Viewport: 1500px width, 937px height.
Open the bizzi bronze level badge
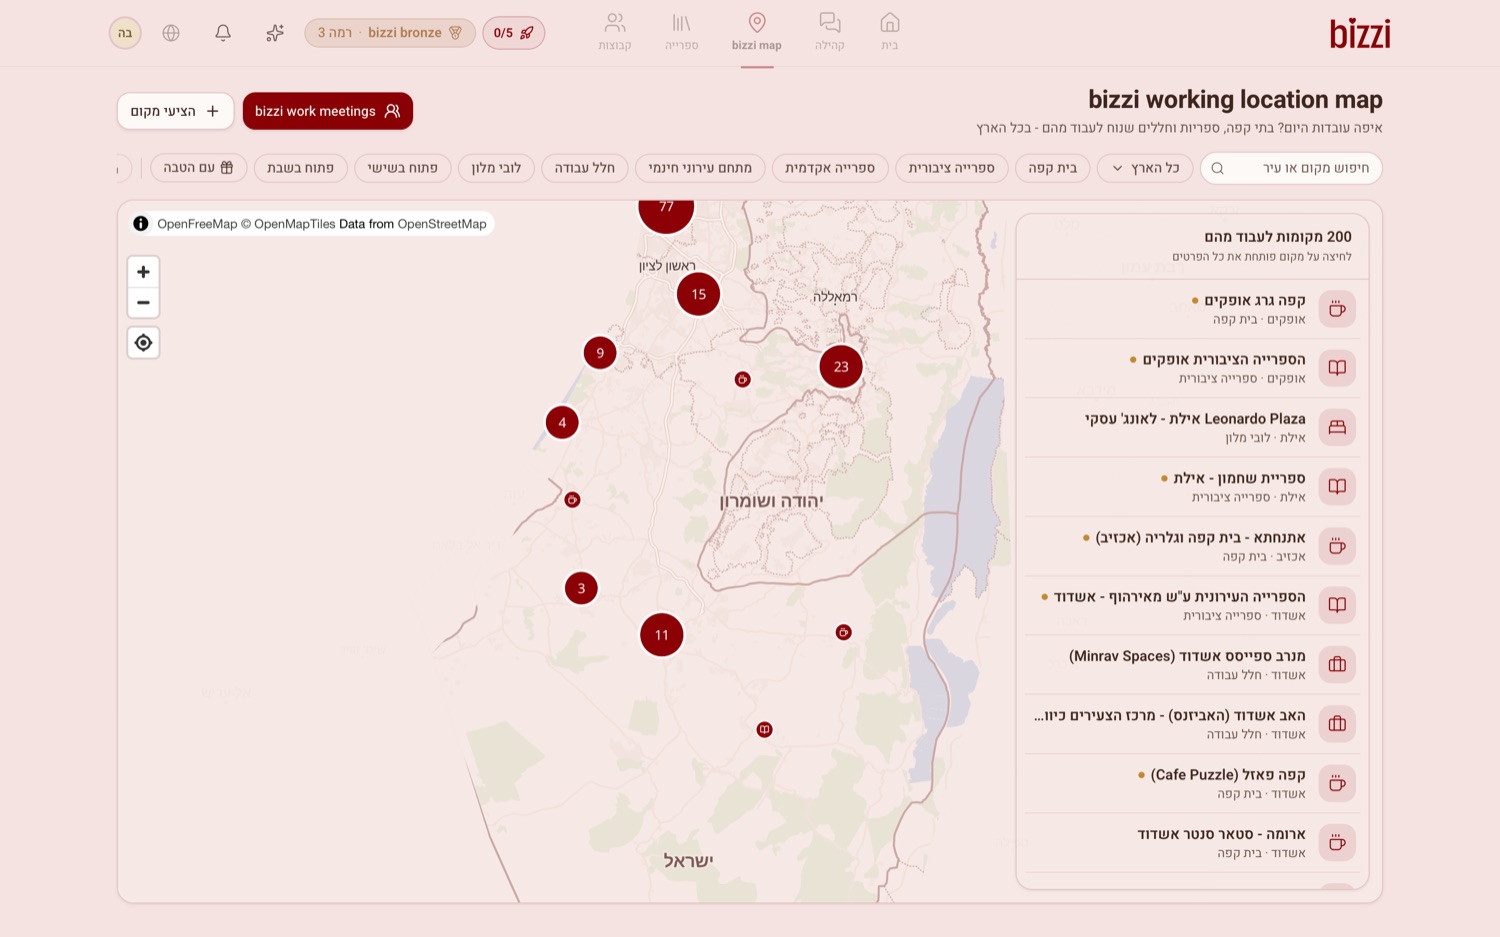(390, 33)
